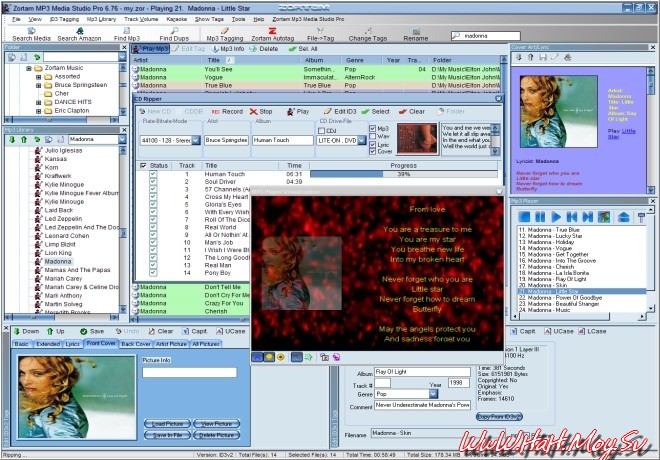The width and height of the screenshot is (660, 460).
Task: Click Play in the CD Ripper toolbar
Action: click(x=298, y=112)
